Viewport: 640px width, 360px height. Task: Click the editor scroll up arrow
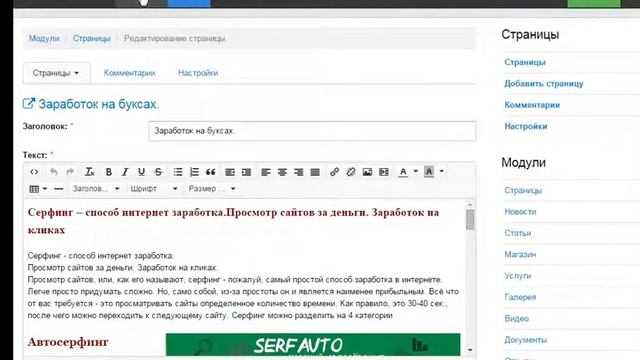[470, 204]
